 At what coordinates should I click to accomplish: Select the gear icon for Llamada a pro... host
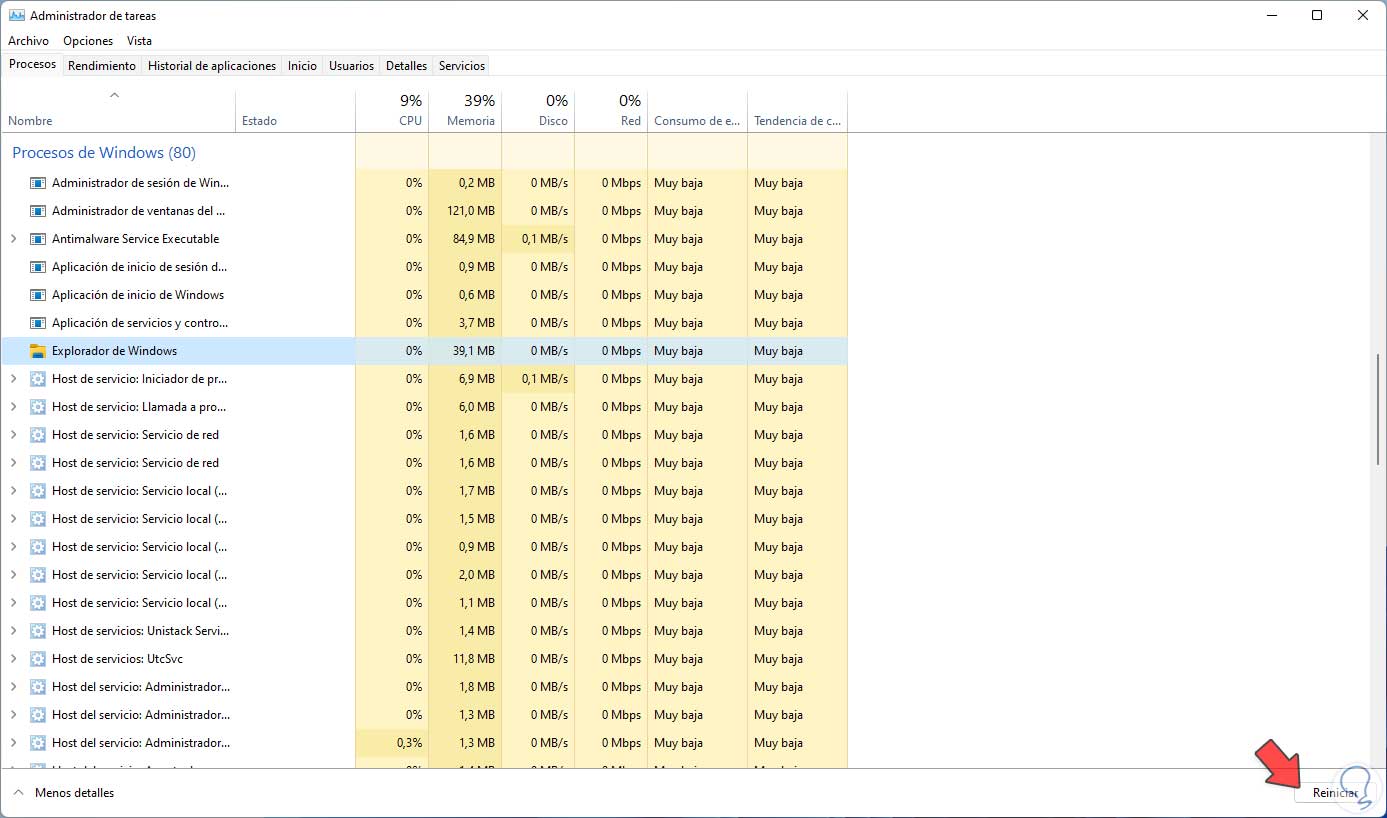click(x=38, y=407)
